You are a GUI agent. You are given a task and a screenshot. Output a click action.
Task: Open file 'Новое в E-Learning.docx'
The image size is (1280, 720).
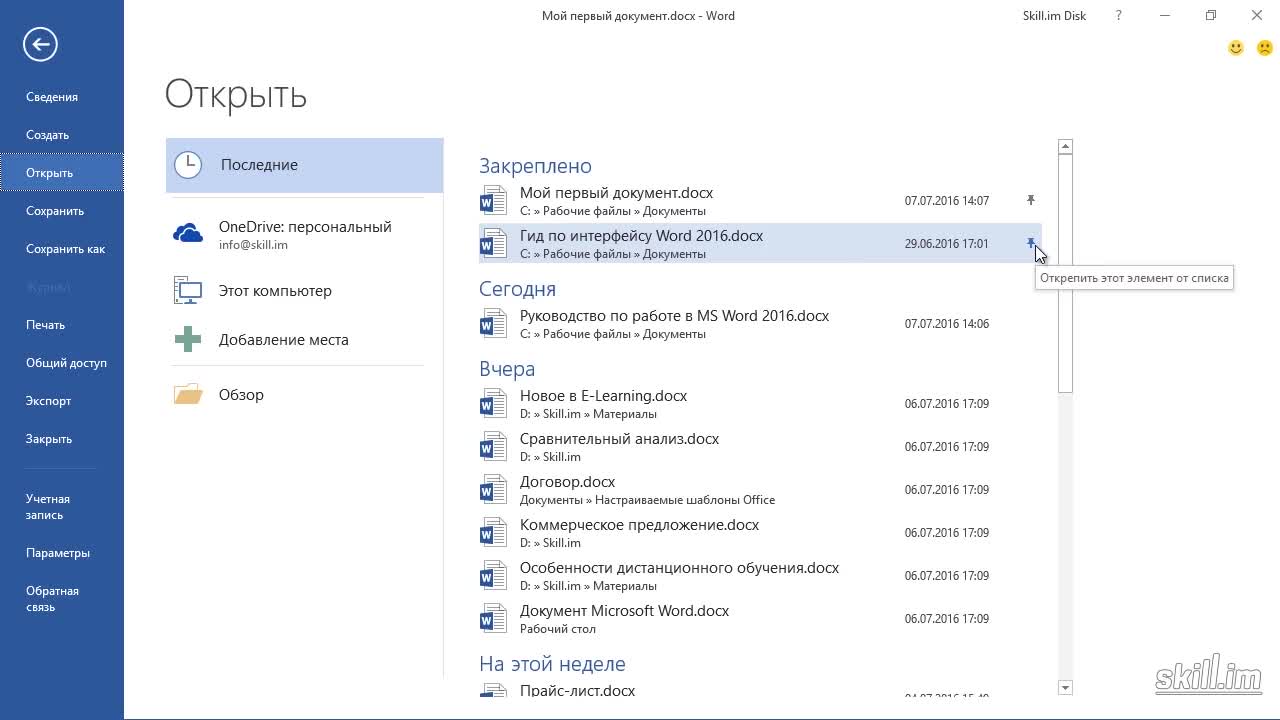(x=760, y=403)
